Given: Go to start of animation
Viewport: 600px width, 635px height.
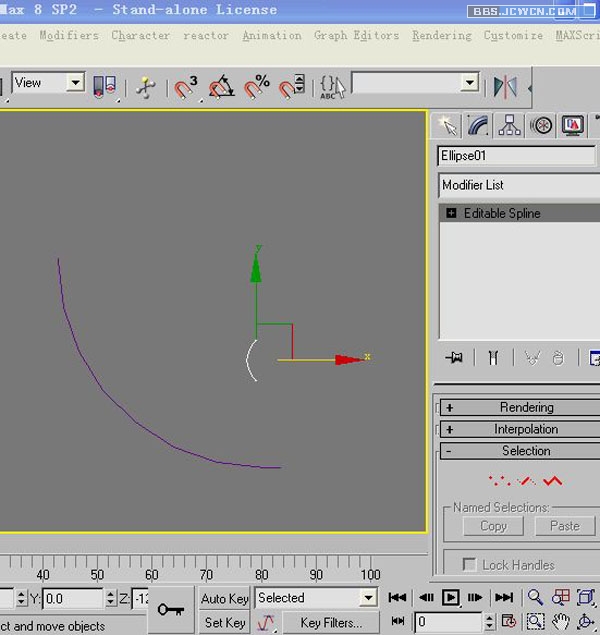Looking at the screenshot, I should coord(397,597).
